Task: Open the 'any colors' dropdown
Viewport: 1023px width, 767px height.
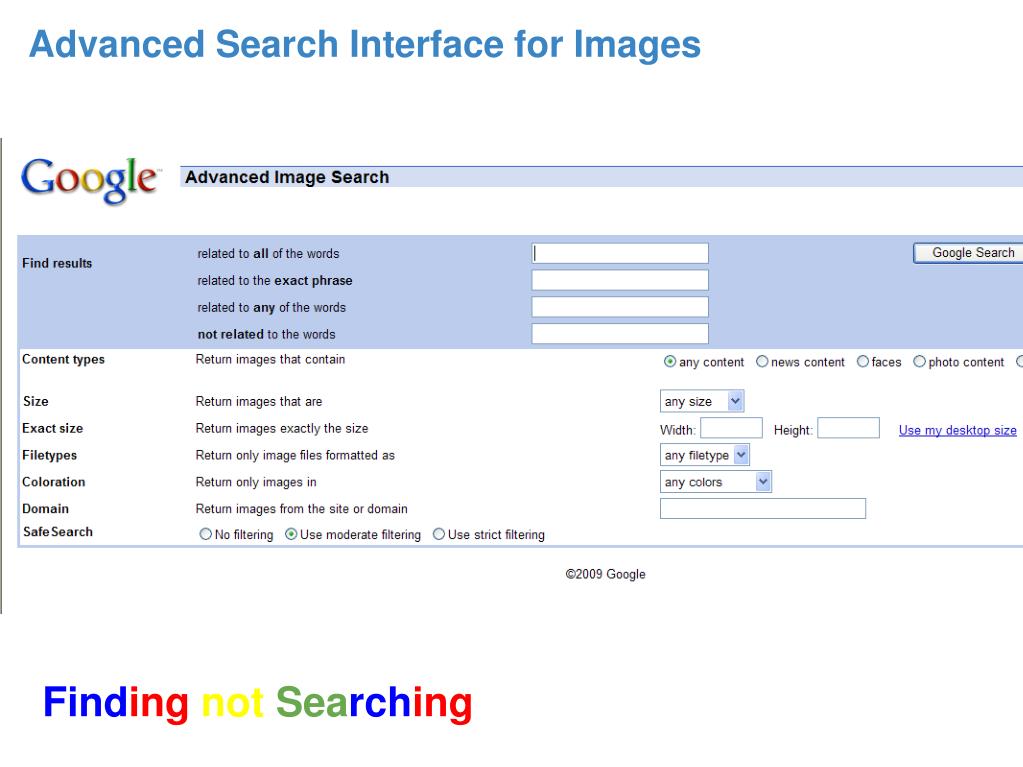Action: click(x=716, y=482)
